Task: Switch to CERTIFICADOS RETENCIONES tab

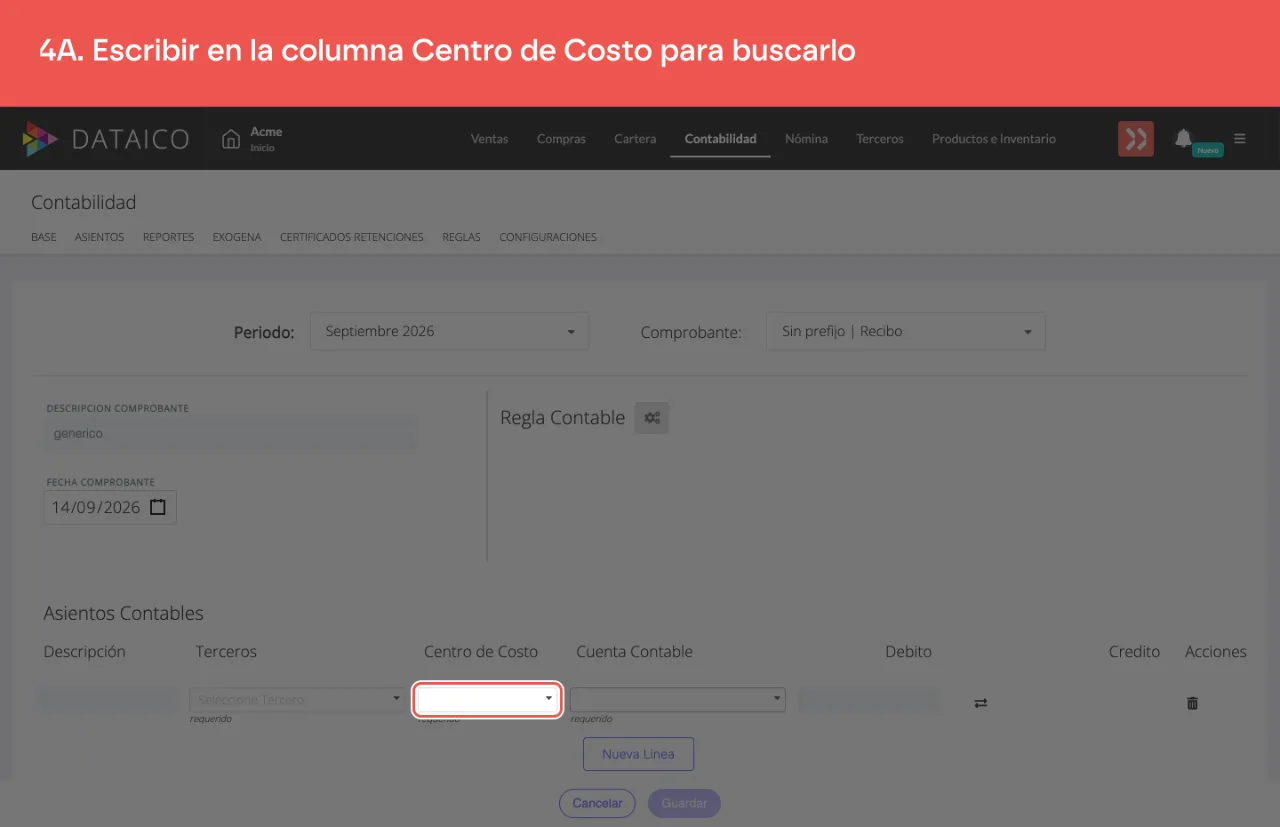Action: [352, 237]
